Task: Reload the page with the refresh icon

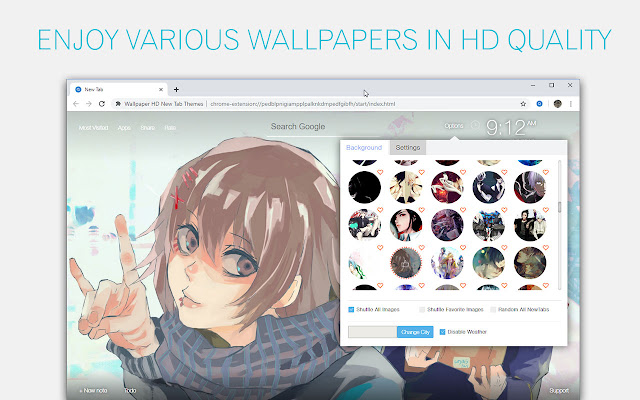Action: coord(102,104)
